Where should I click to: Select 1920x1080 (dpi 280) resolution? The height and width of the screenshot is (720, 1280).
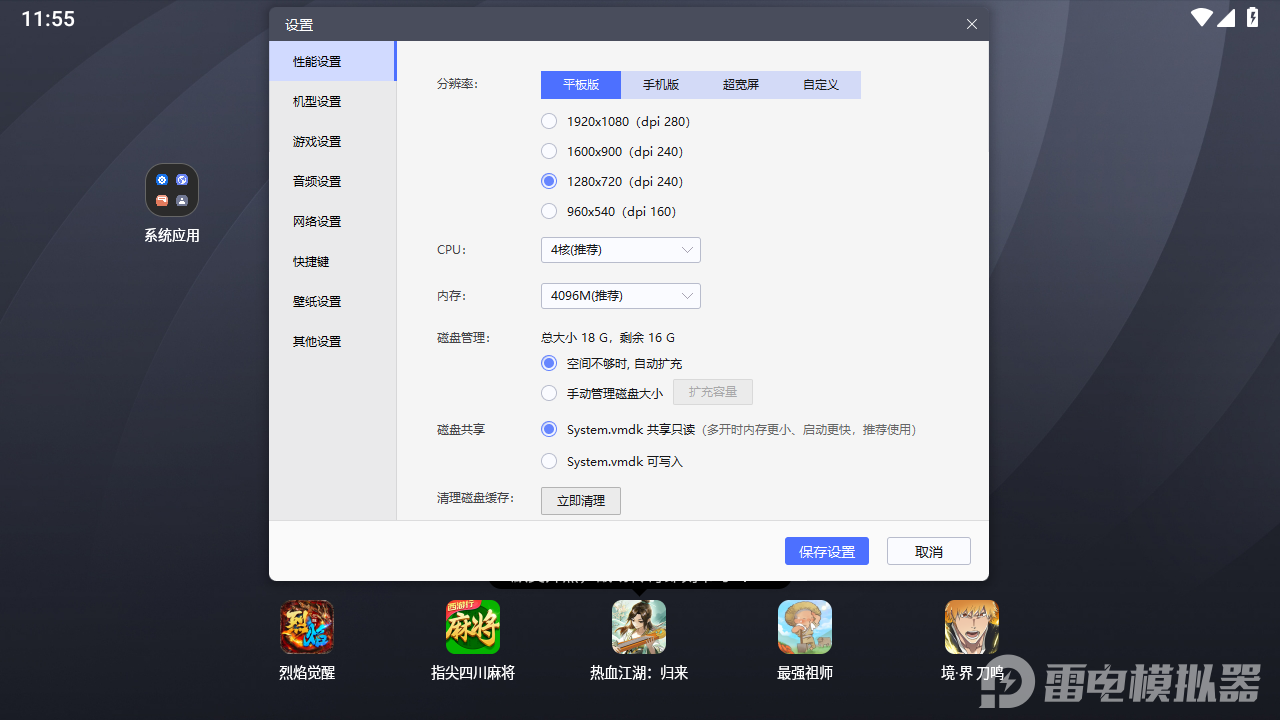click(549, 121)
